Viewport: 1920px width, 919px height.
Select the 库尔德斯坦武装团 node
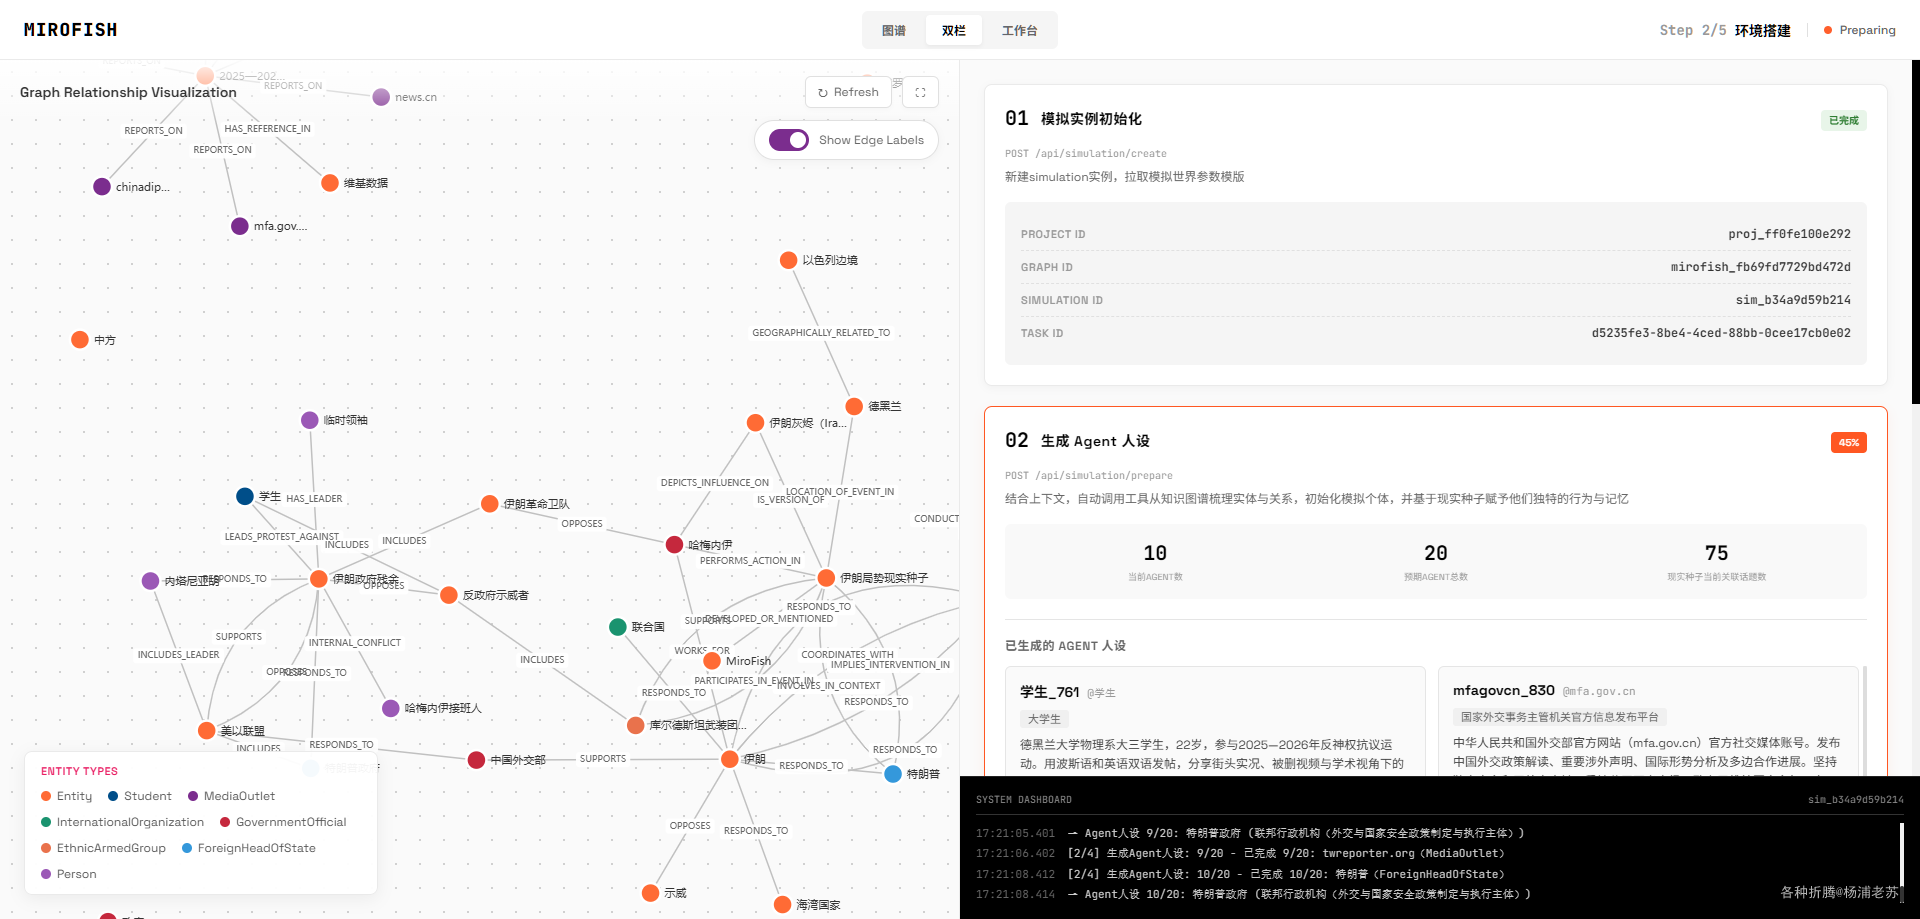click(636, 725)
